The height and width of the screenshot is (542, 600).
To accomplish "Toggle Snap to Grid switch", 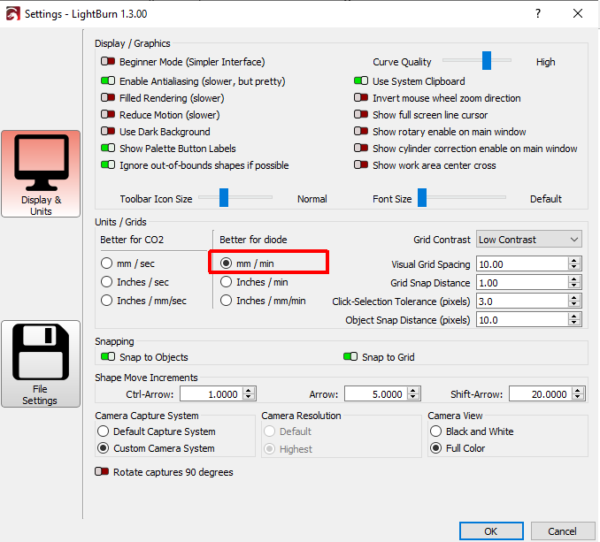I will pos(350,357).
